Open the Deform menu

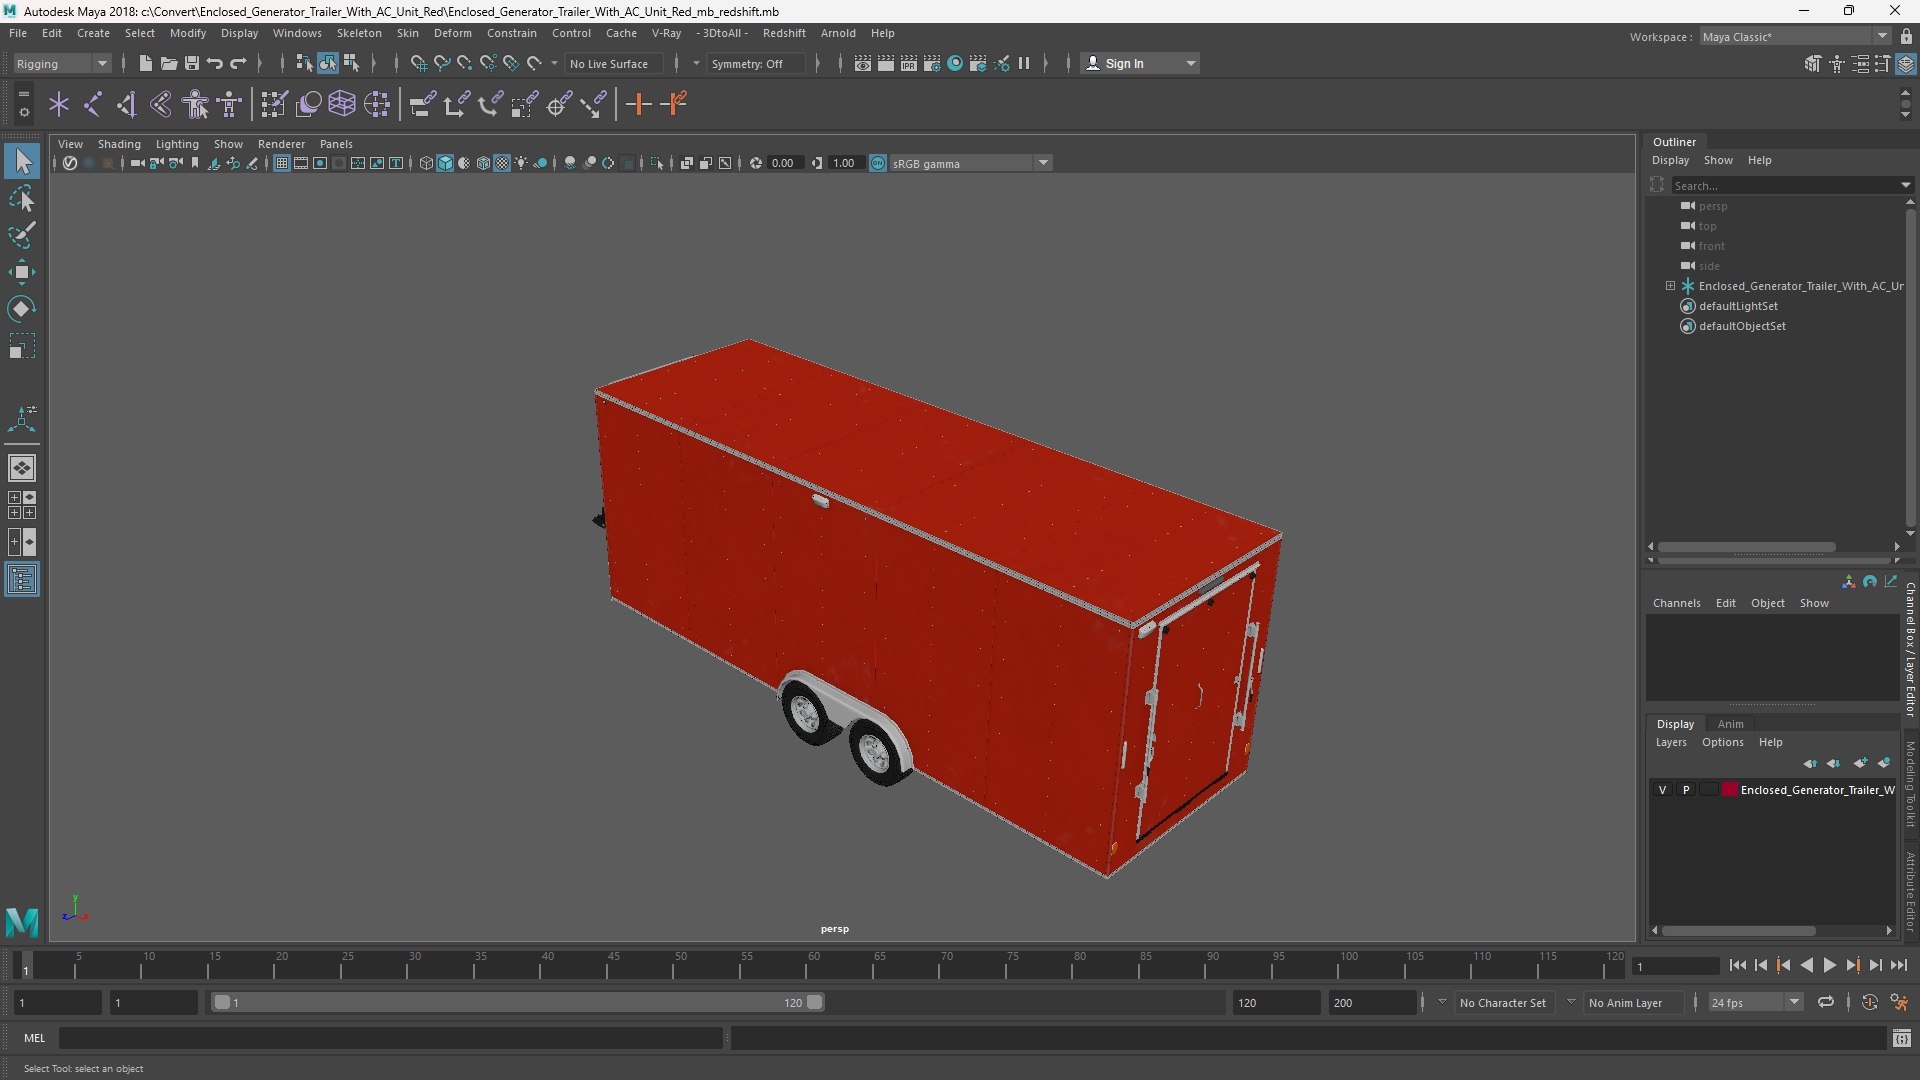pyautogui.click(x=452, y=33)
